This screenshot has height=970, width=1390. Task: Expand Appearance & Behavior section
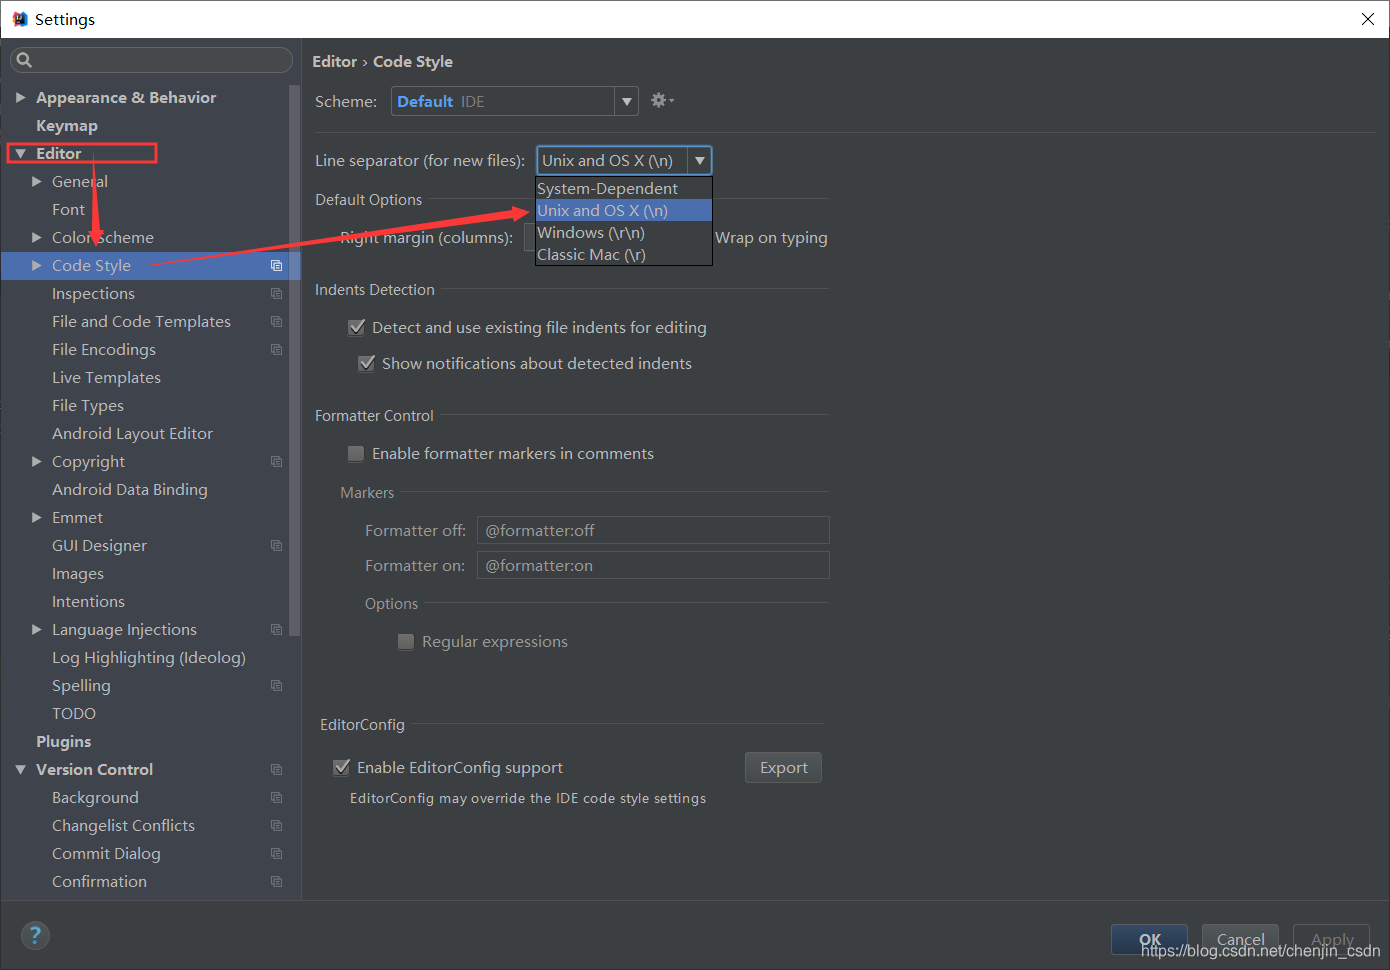click(x=20, y=97)
